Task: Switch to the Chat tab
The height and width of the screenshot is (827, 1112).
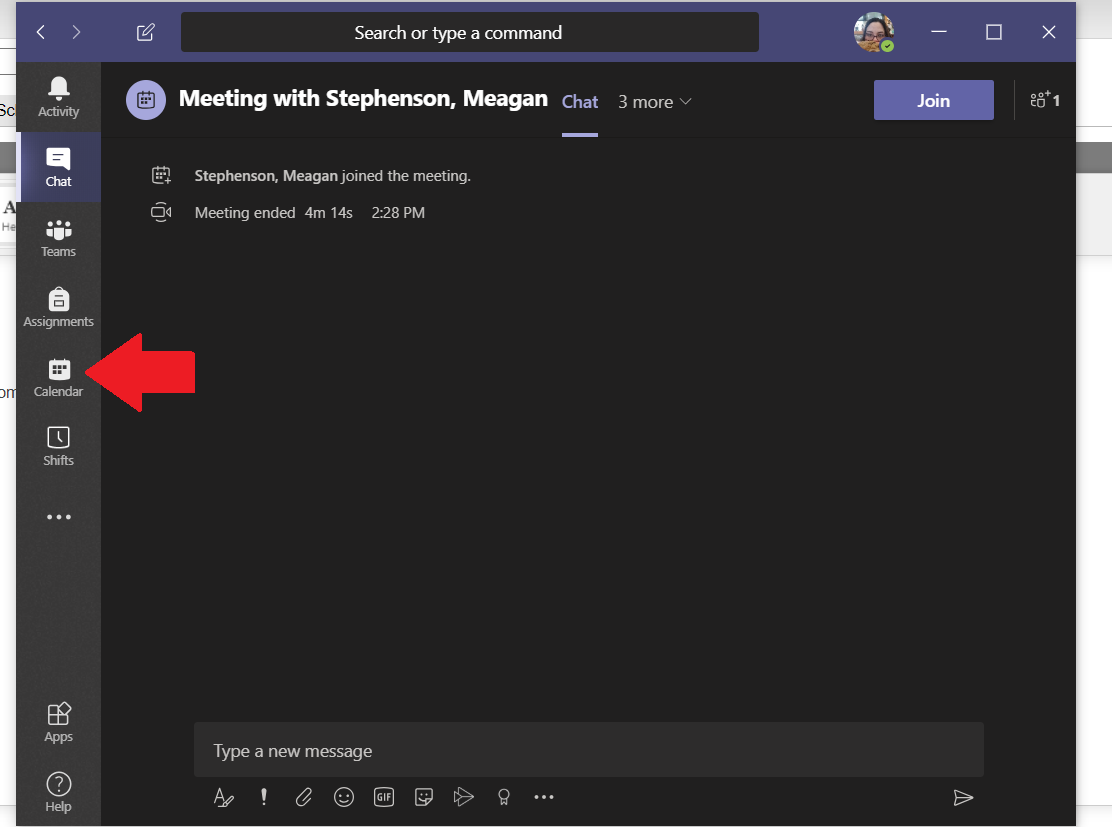Action: click(x=579, y=102)
